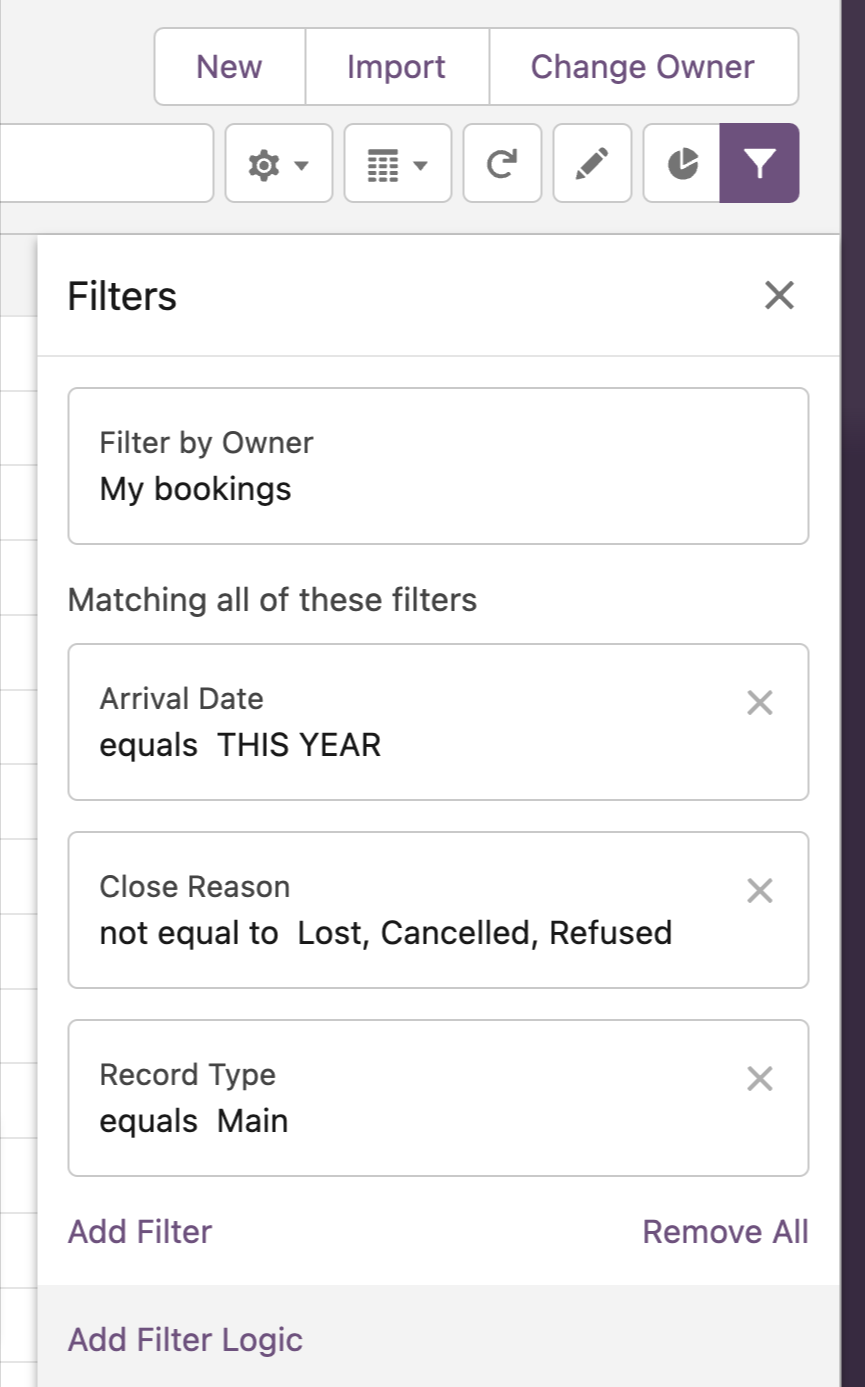Click the Change Owner button
Image resolution: width=865 pixels, height=1387 pixels.
[643, 67]
